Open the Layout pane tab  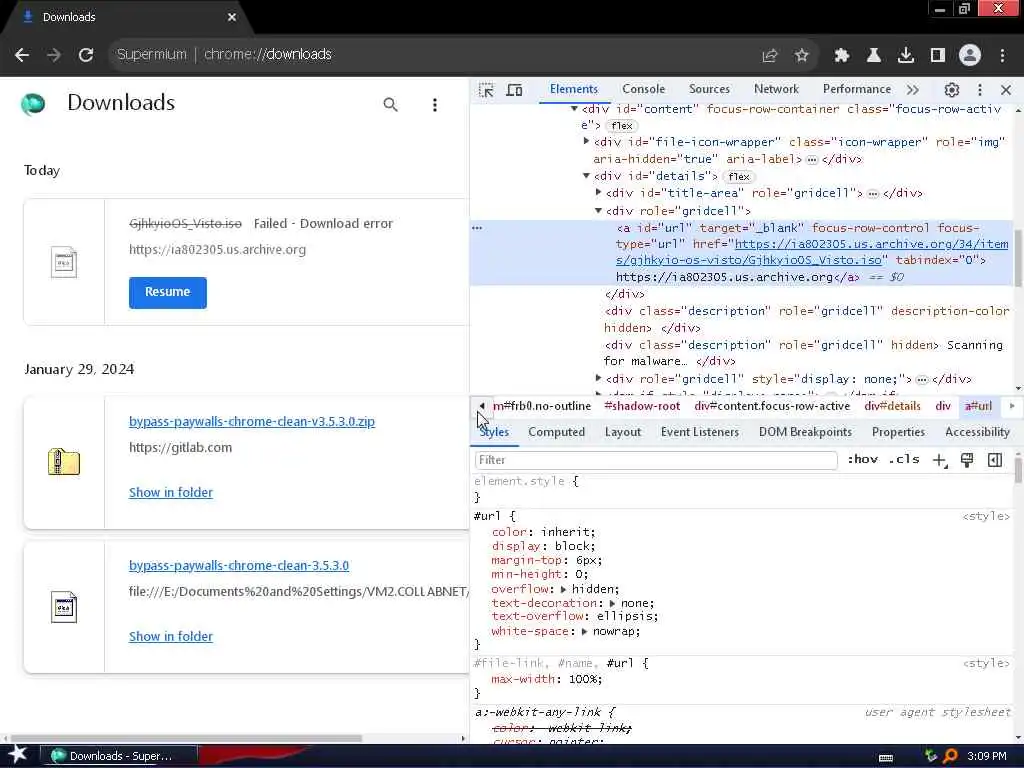pyautogui.click(x=623, y=432)
